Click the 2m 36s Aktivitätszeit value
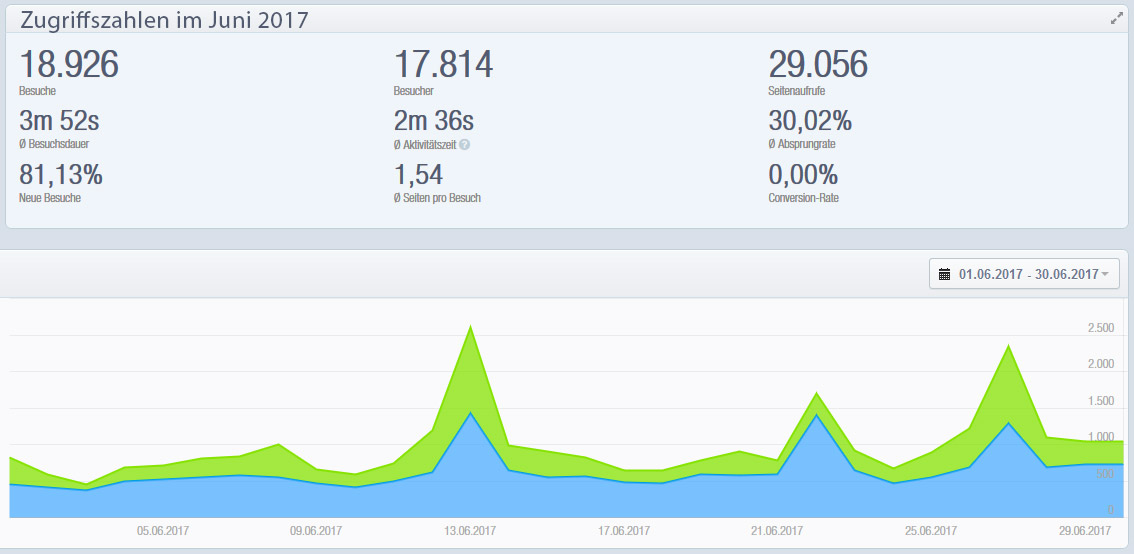 pos(434,122)
